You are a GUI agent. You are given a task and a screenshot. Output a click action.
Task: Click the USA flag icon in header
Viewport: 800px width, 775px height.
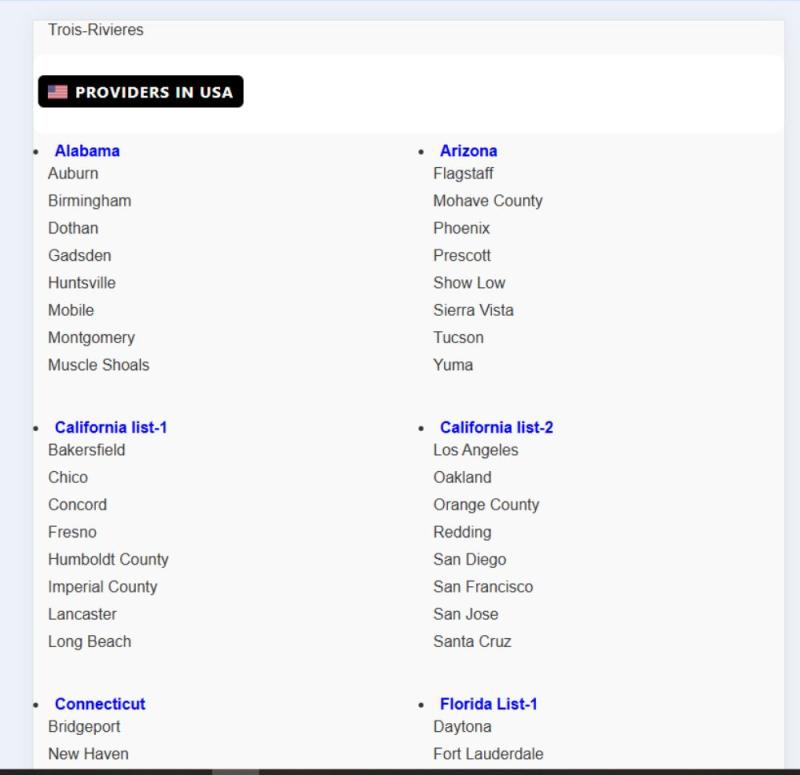[x=58, y=92]
